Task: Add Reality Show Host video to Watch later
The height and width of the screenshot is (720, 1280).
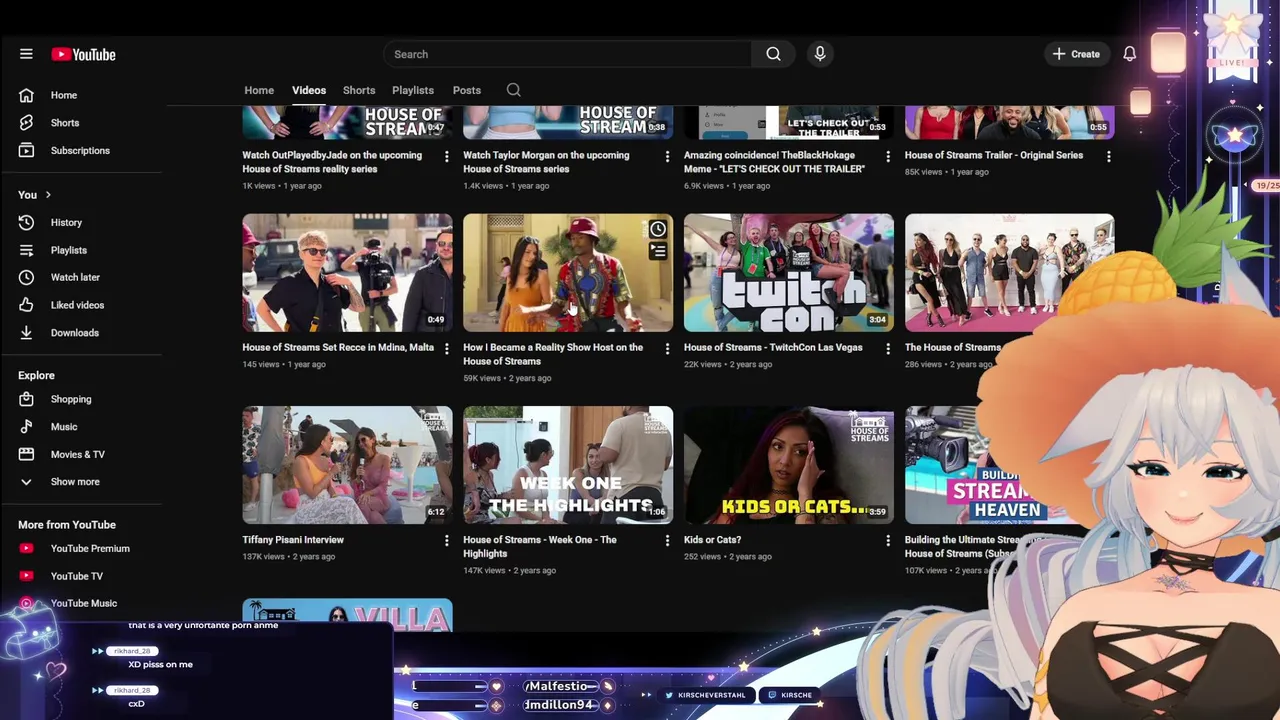Action: [658, 229]
